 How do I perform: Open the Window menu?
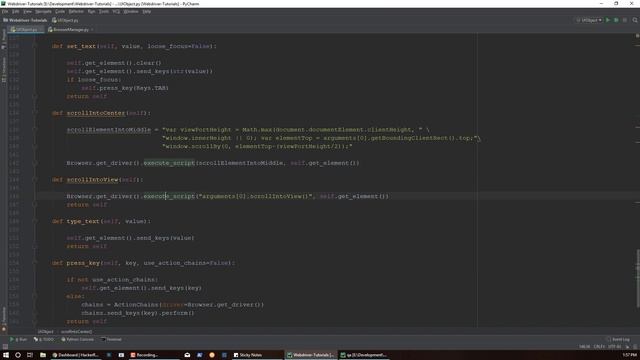tap(131, 11)
